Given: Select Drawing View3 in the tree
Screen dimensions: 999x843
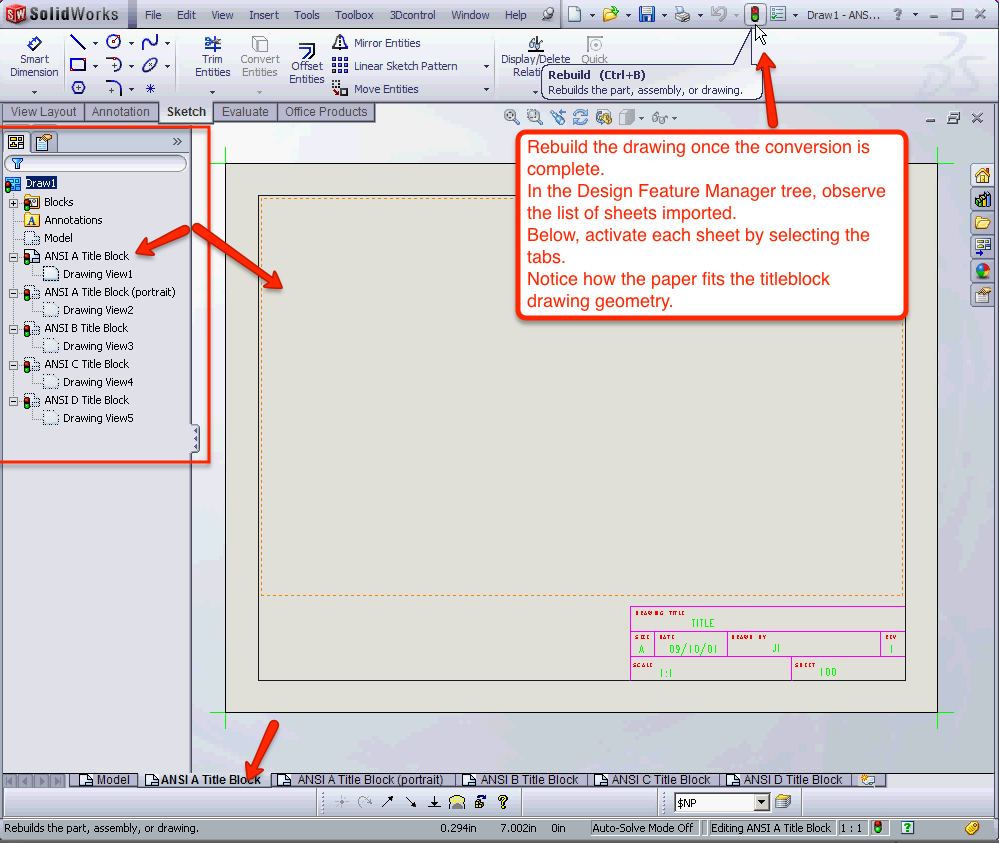Looking at the screenshot, I should (x=98, y=346).
